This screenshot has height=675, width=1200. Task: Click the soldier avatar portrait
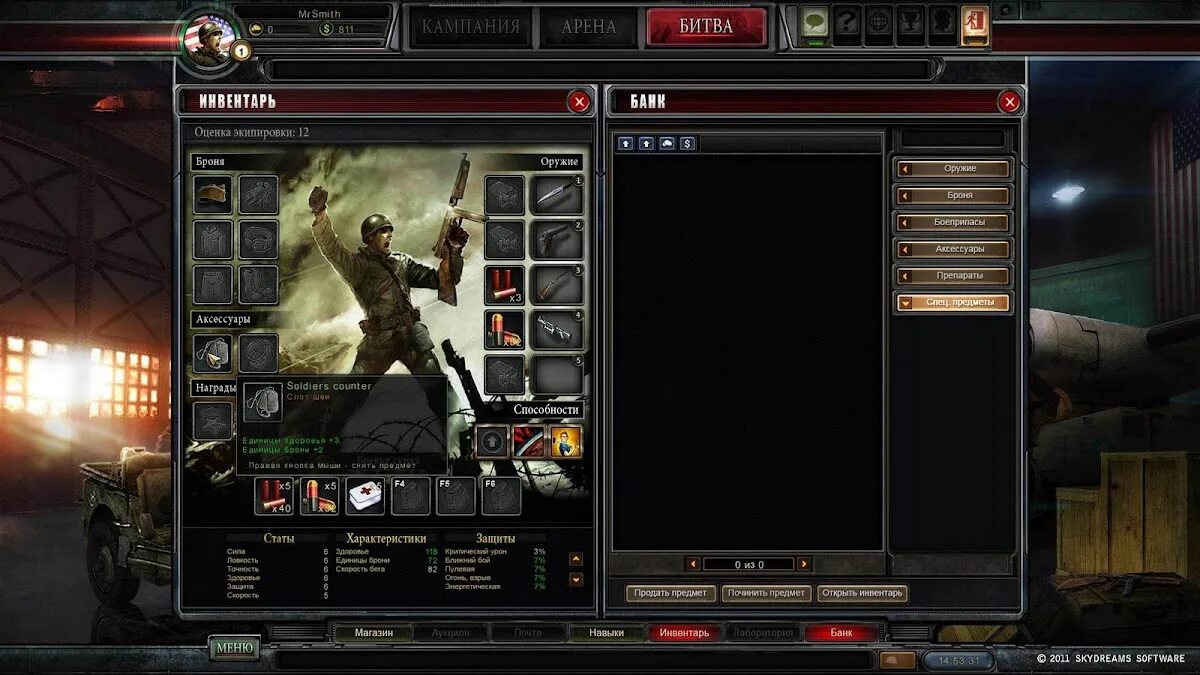(210, 39)
